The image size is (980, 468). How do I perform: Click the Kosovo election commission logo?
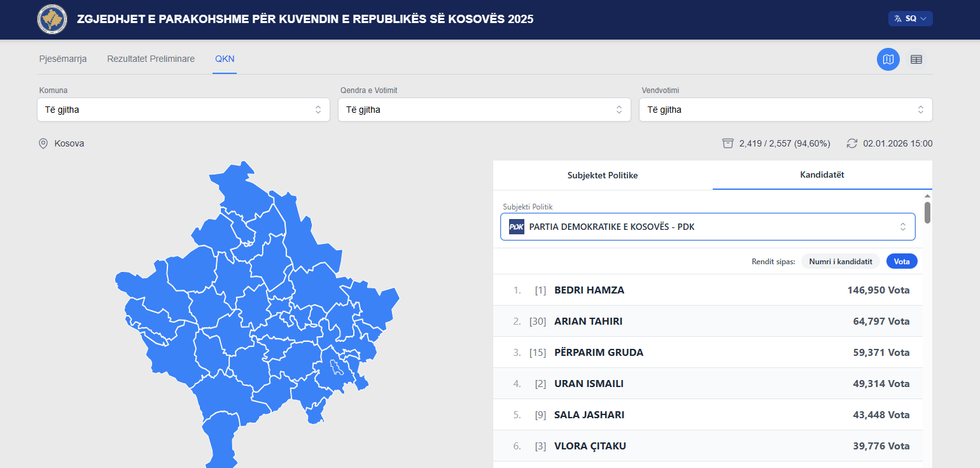(x=51, y=19)
